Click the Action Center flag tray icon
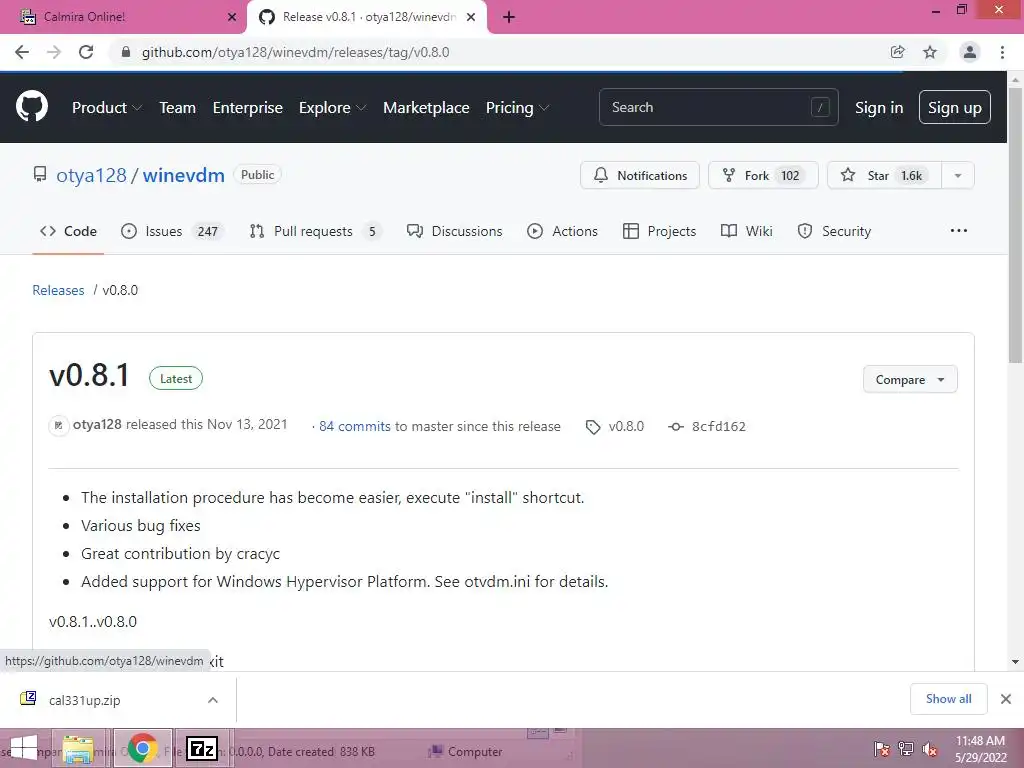The image size is (1024, 768). tap(881, 749)
